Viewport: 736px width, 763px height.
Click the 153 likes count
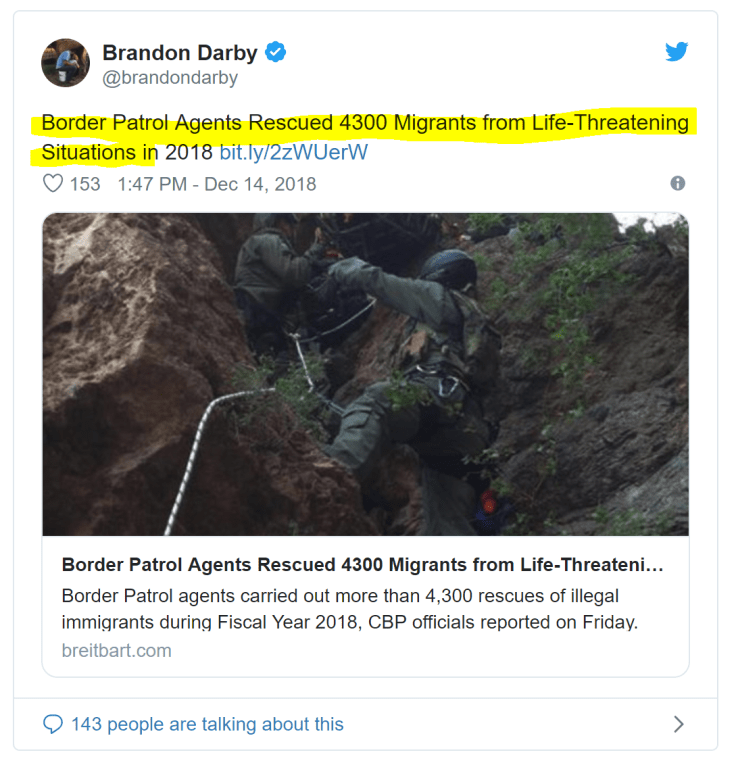[85, 184]
